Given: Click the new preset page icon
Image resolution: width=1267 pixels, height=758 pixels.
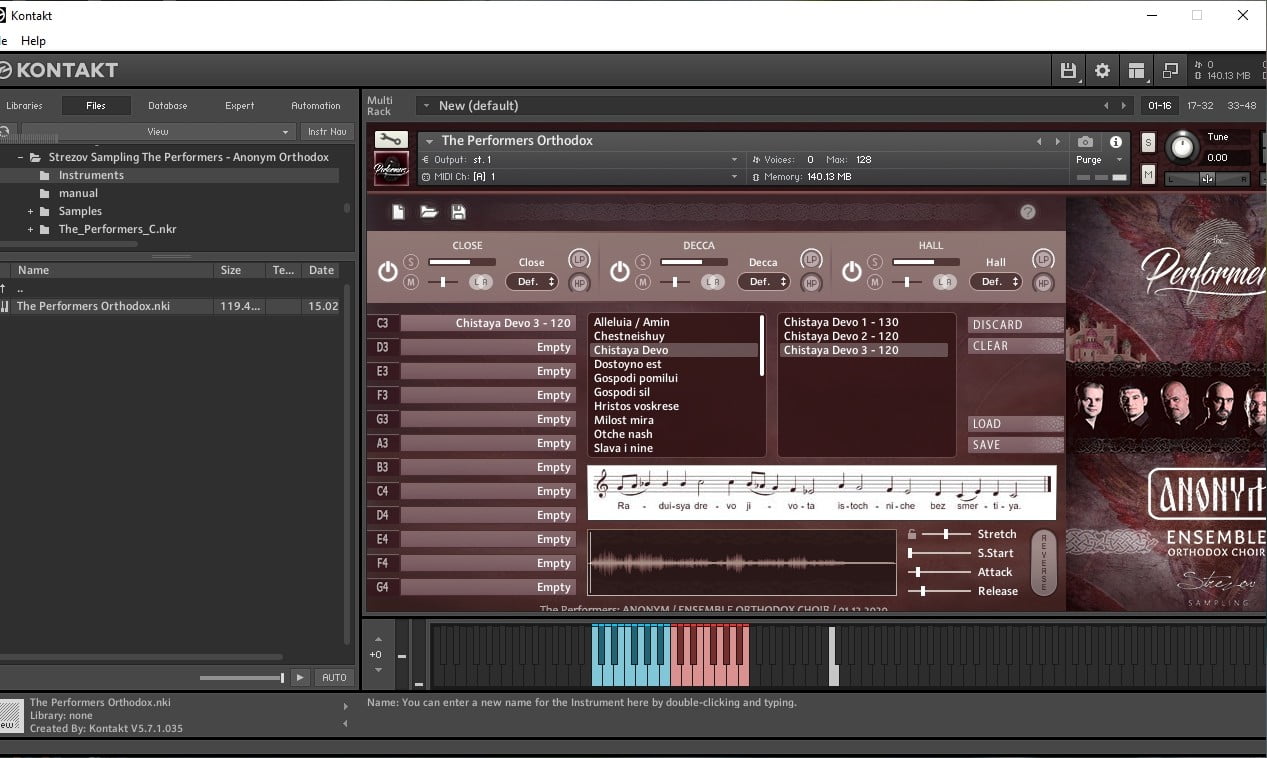Looking at the screenshot, I should (398, 212).
